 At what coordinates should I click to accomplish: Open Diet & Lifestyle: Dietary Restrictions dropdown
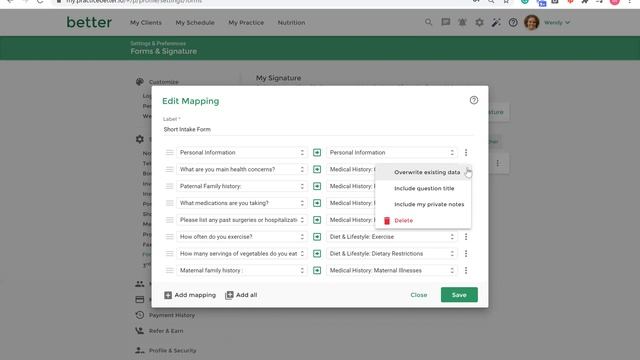click(x=391, y=253)
